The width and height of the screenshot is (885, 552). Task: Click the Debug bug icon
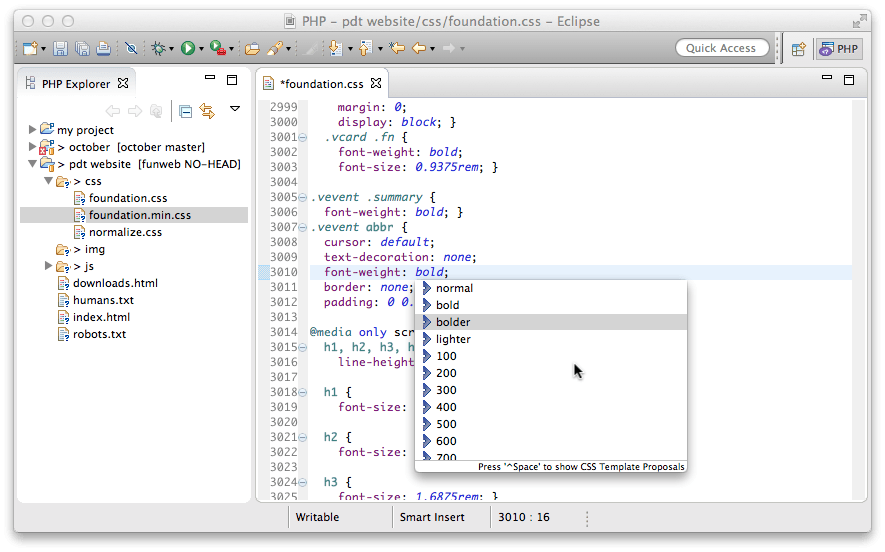coord(158,48)
